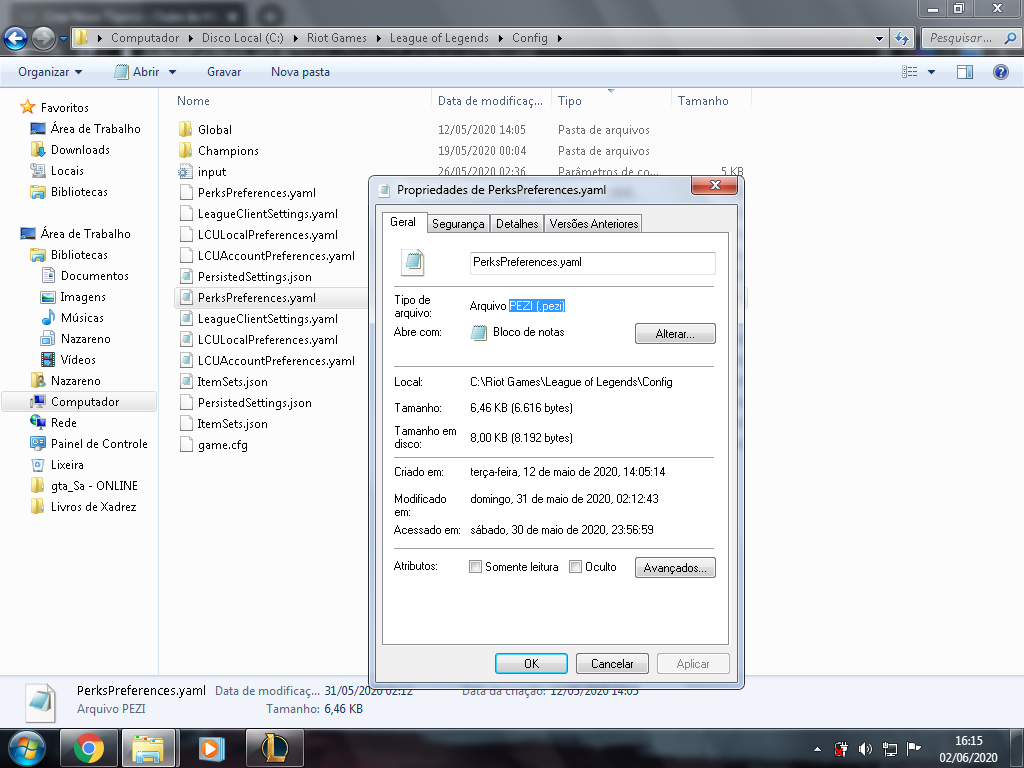Open Windows Explorer from the taskbar

click(148, 748)
